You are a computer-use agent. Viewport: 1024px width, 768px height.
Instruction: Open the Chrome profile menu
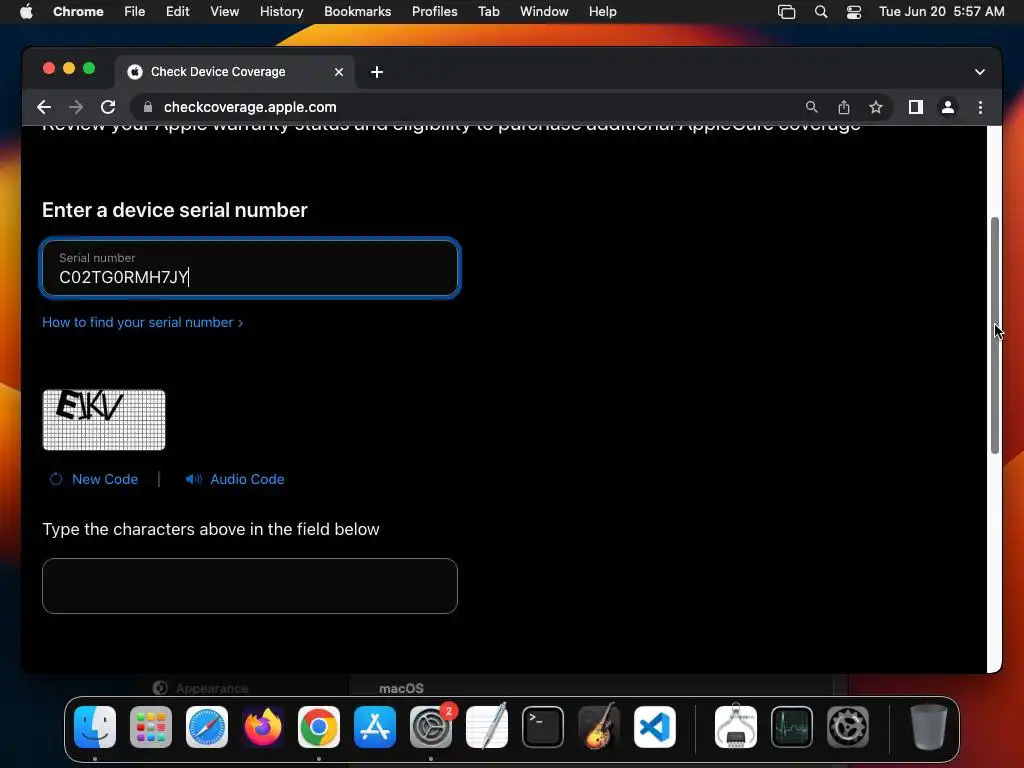pyautogui.click(x=948, y=107)
